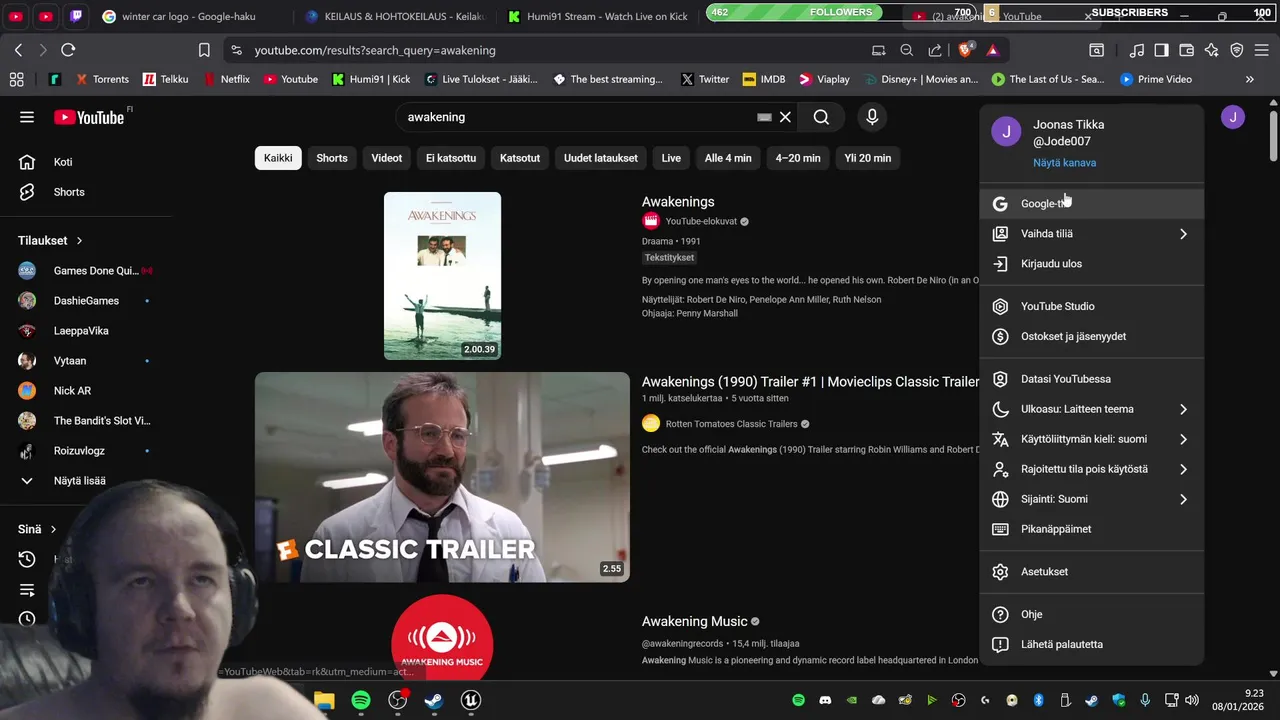The width and height of the screenshot is (1280, 720).
Task: Start voice search with the microphone
Action: click(x=872, y=117)
